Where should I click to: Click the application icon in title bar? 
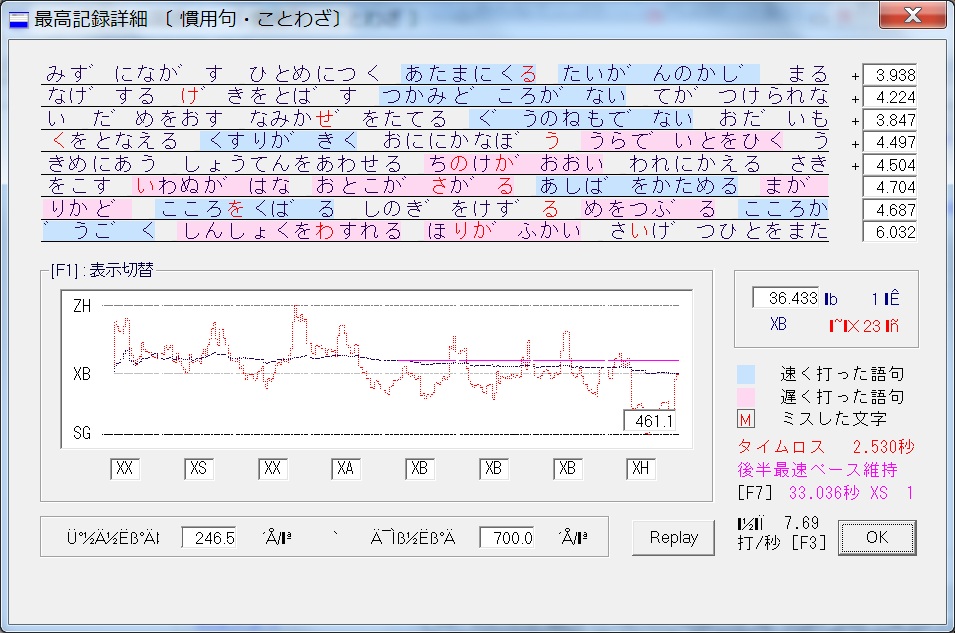[18, 19]
